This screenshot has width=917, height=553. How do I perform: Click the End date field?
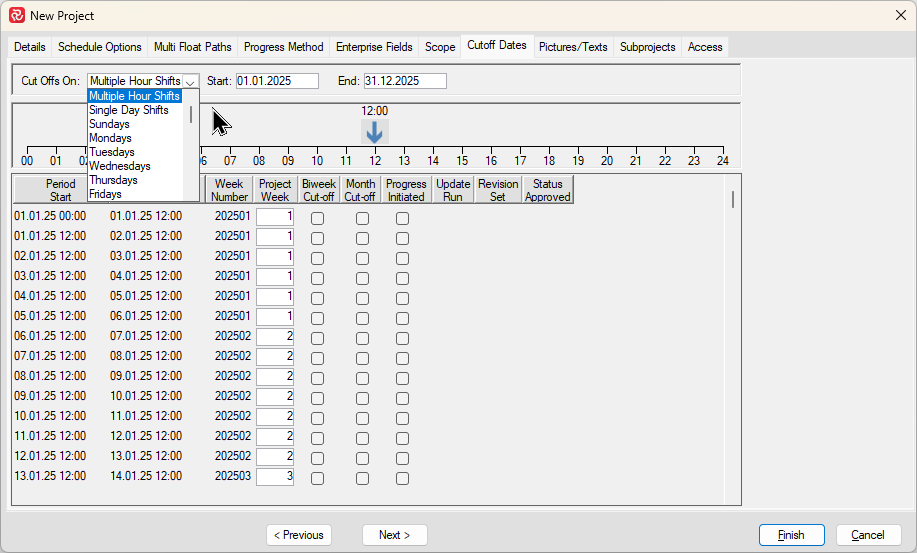tap(405, 81)
